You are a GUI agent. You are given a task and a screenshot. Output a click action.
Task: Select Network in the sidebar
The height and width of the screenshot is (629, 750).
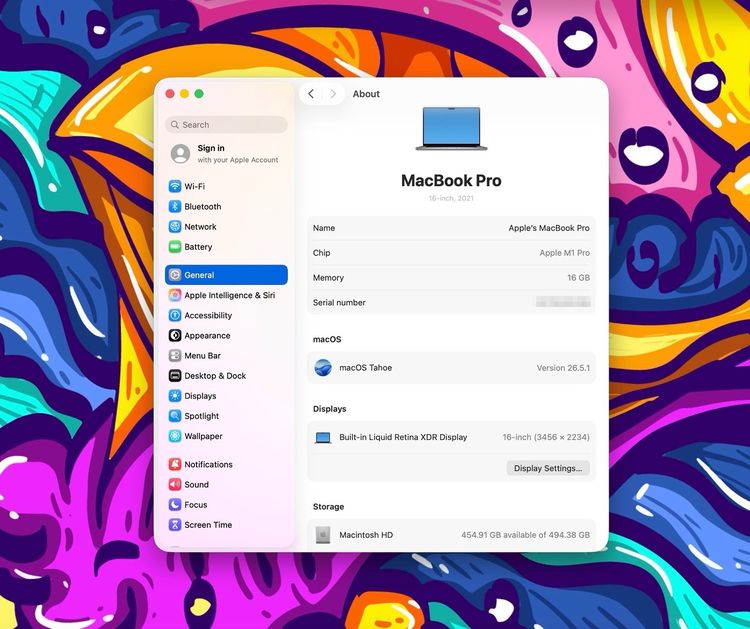point(226,226)
